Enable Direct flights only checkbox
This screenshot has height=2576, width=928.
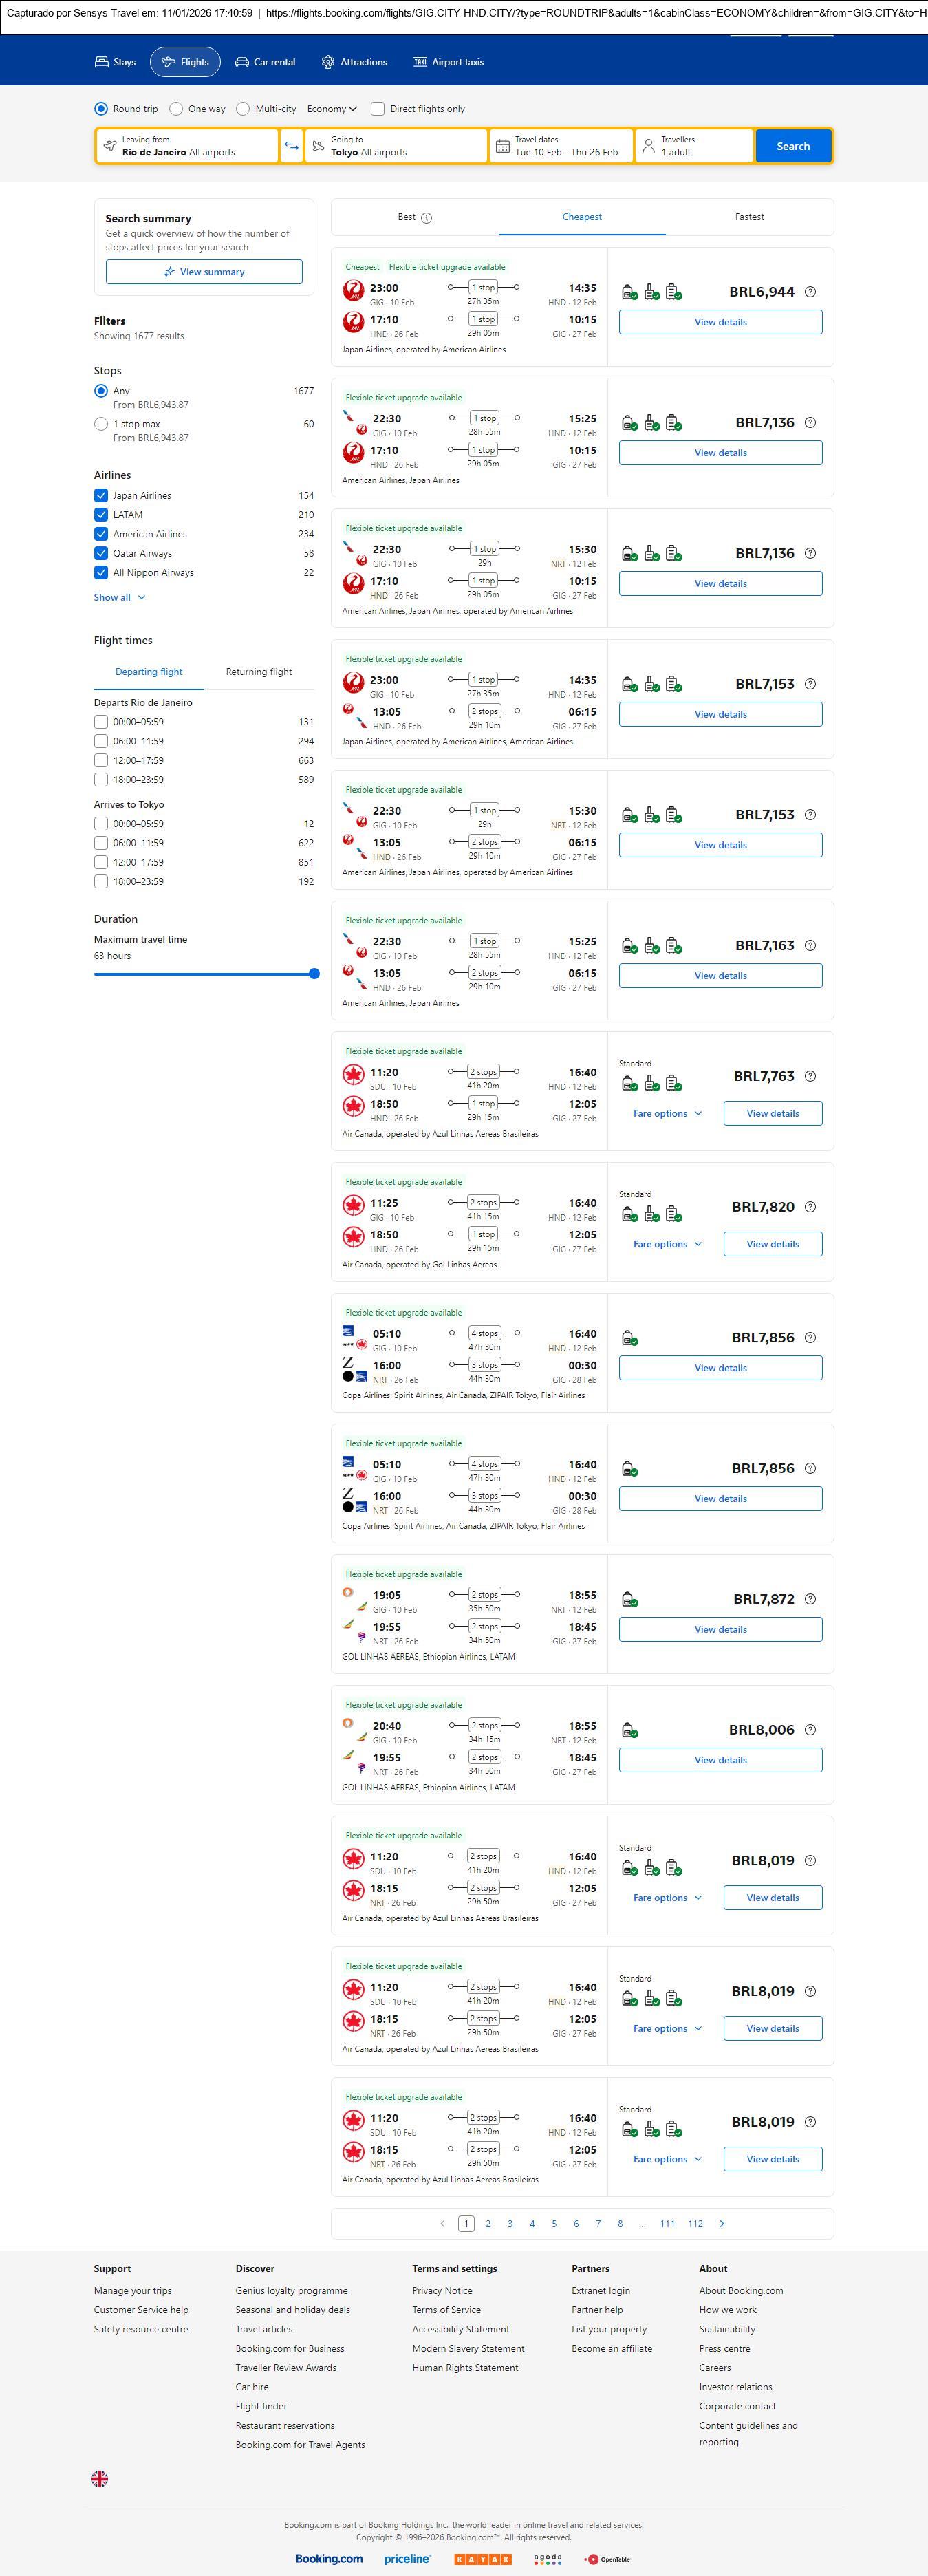(x=378, y=109)
